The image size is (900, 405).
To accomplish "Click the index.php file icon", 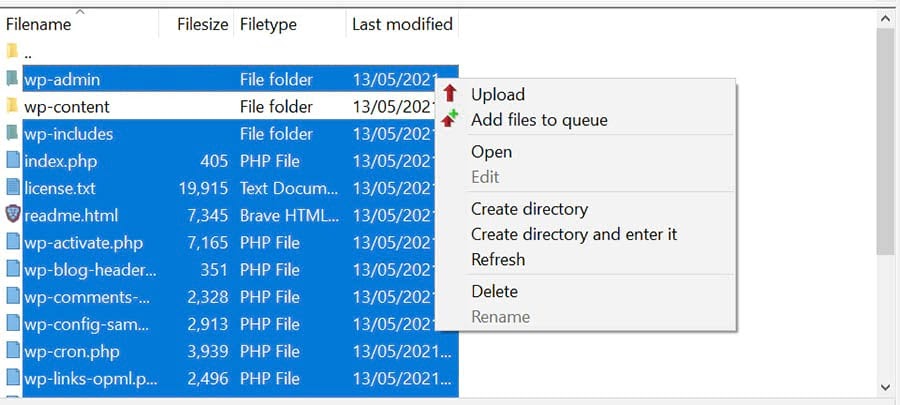I will point(12,160).
